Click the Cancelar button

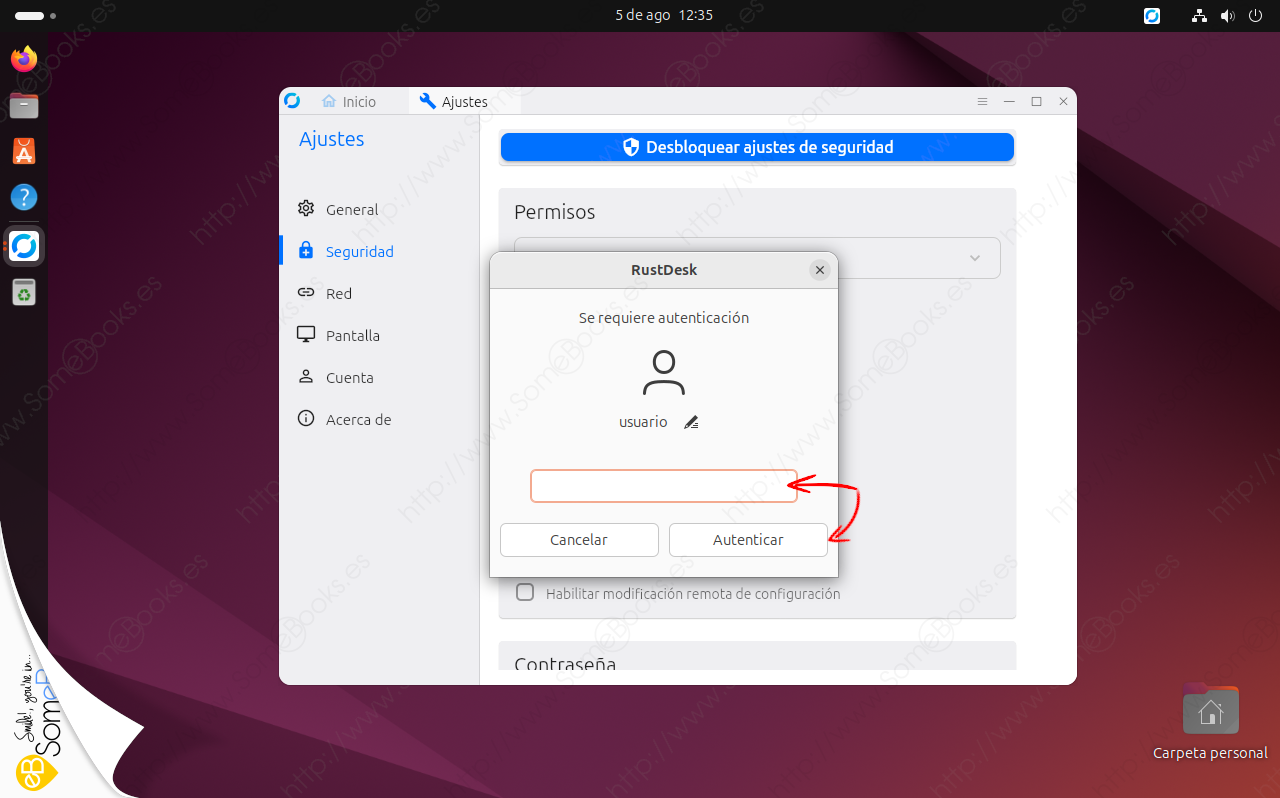click(x=579, y=540)
